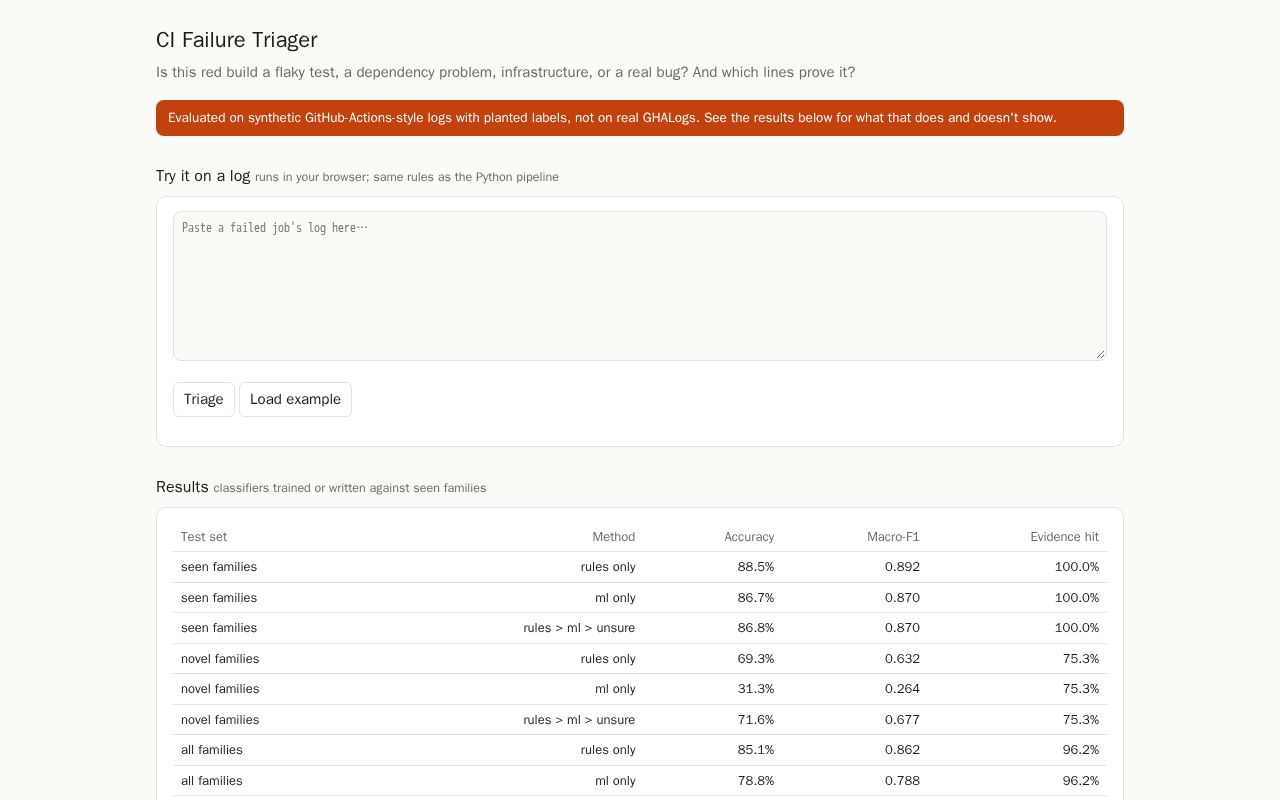Click the 'Accuracy' column header

[749, 537]
